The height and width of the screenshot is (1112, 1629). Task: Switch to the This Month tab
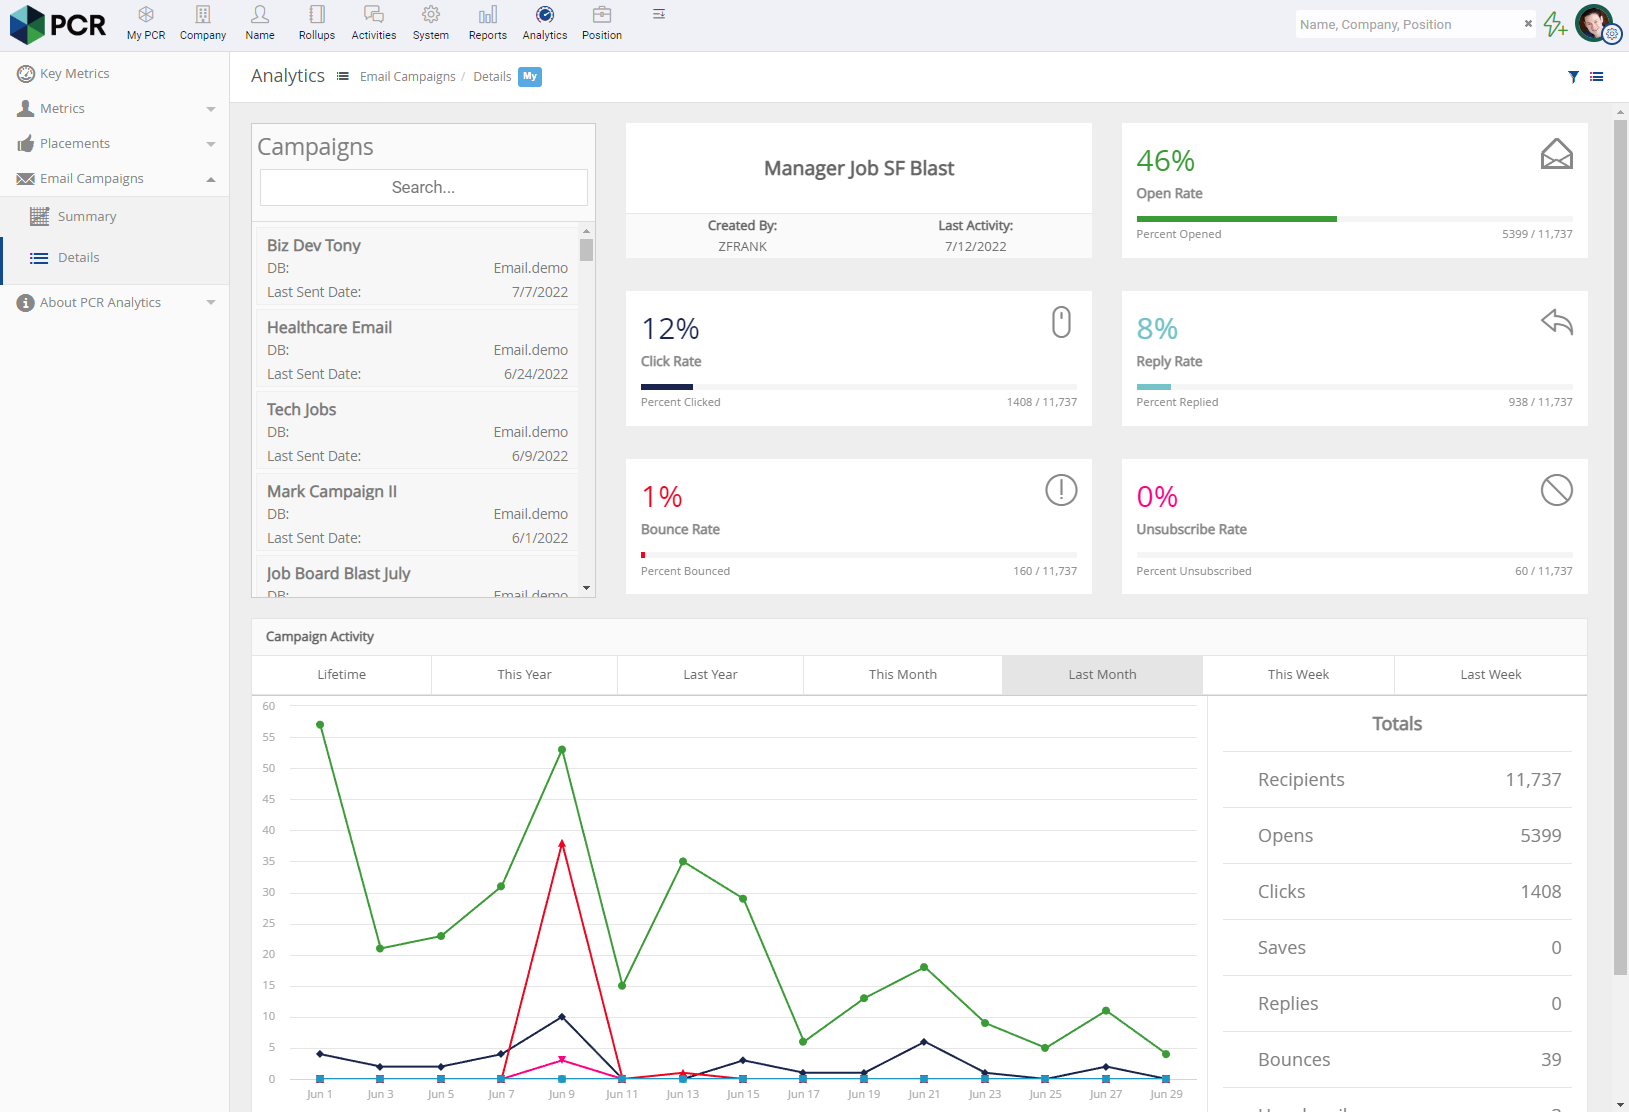903,675
